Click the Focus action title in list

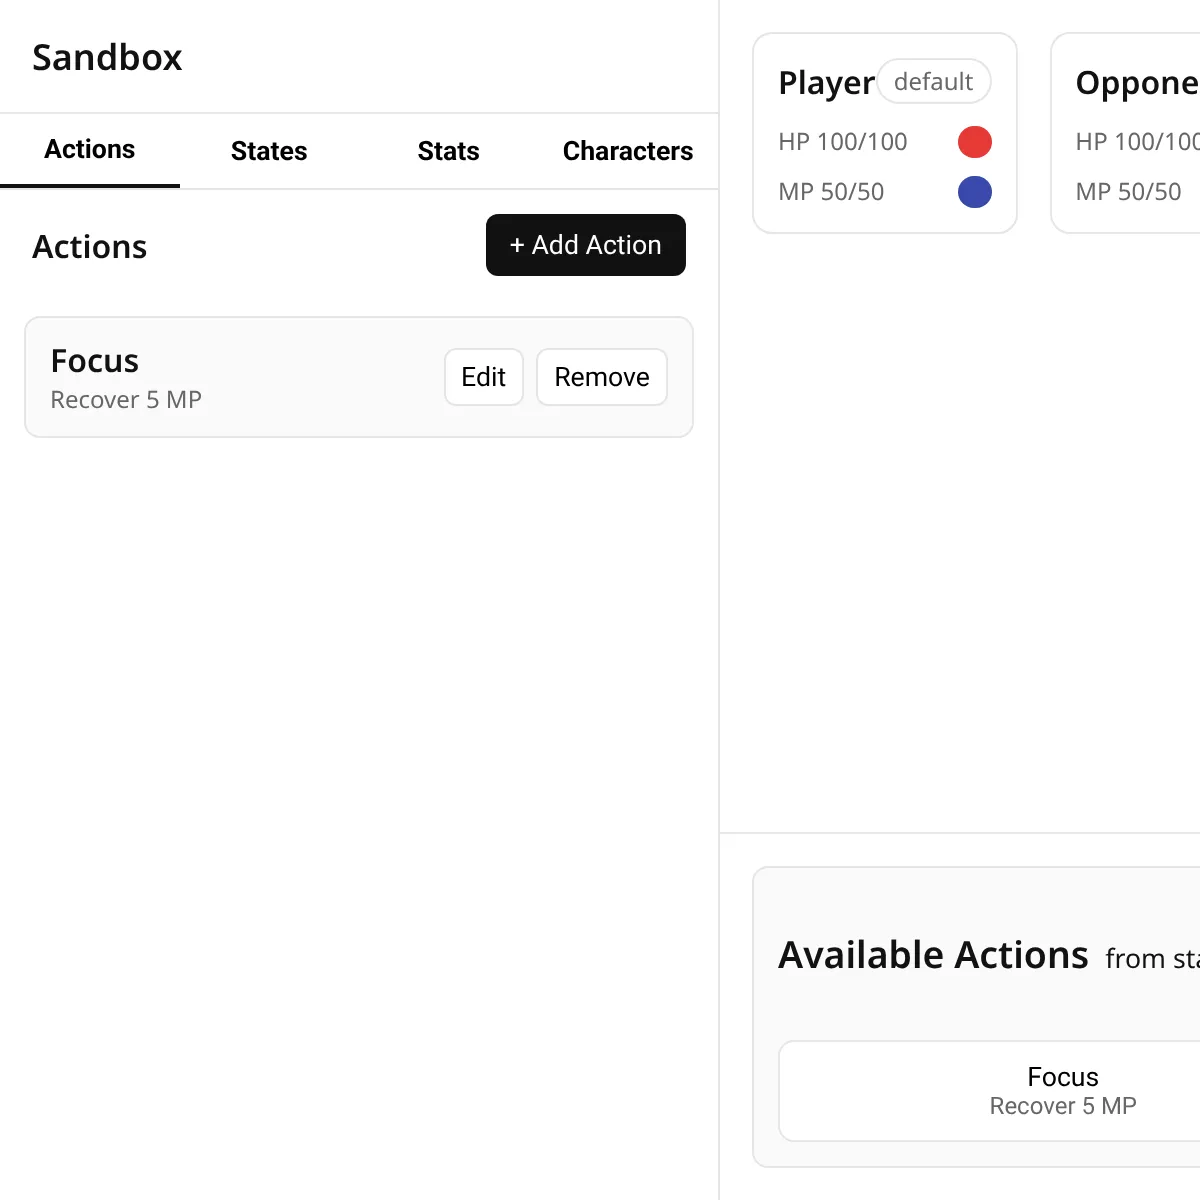point(95,361)
